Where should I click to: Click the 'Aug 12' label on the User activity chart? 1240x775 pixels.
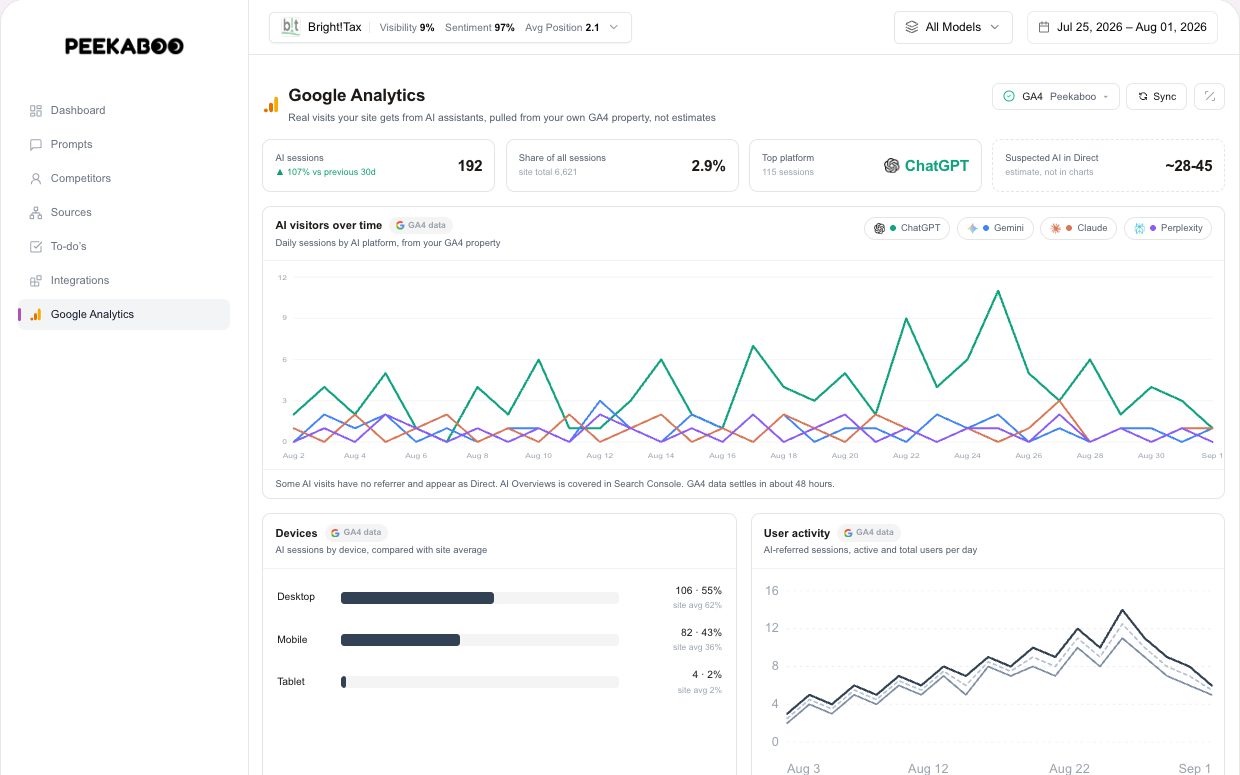(x=928, y=768)
